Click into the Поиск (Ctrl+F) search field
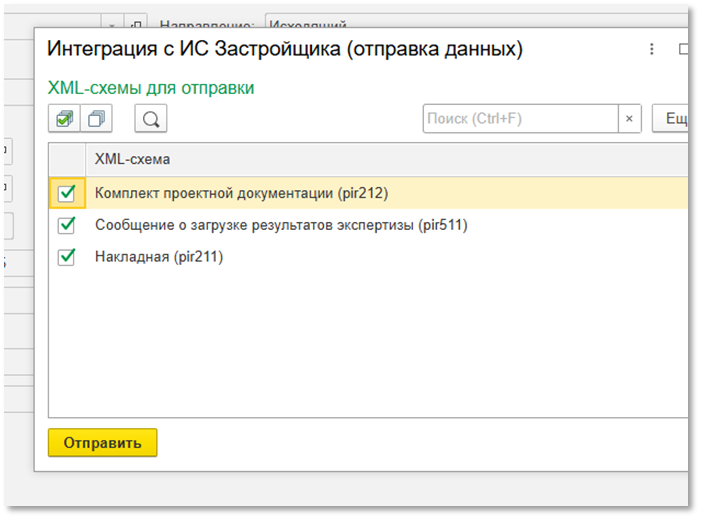 point(520,119)
